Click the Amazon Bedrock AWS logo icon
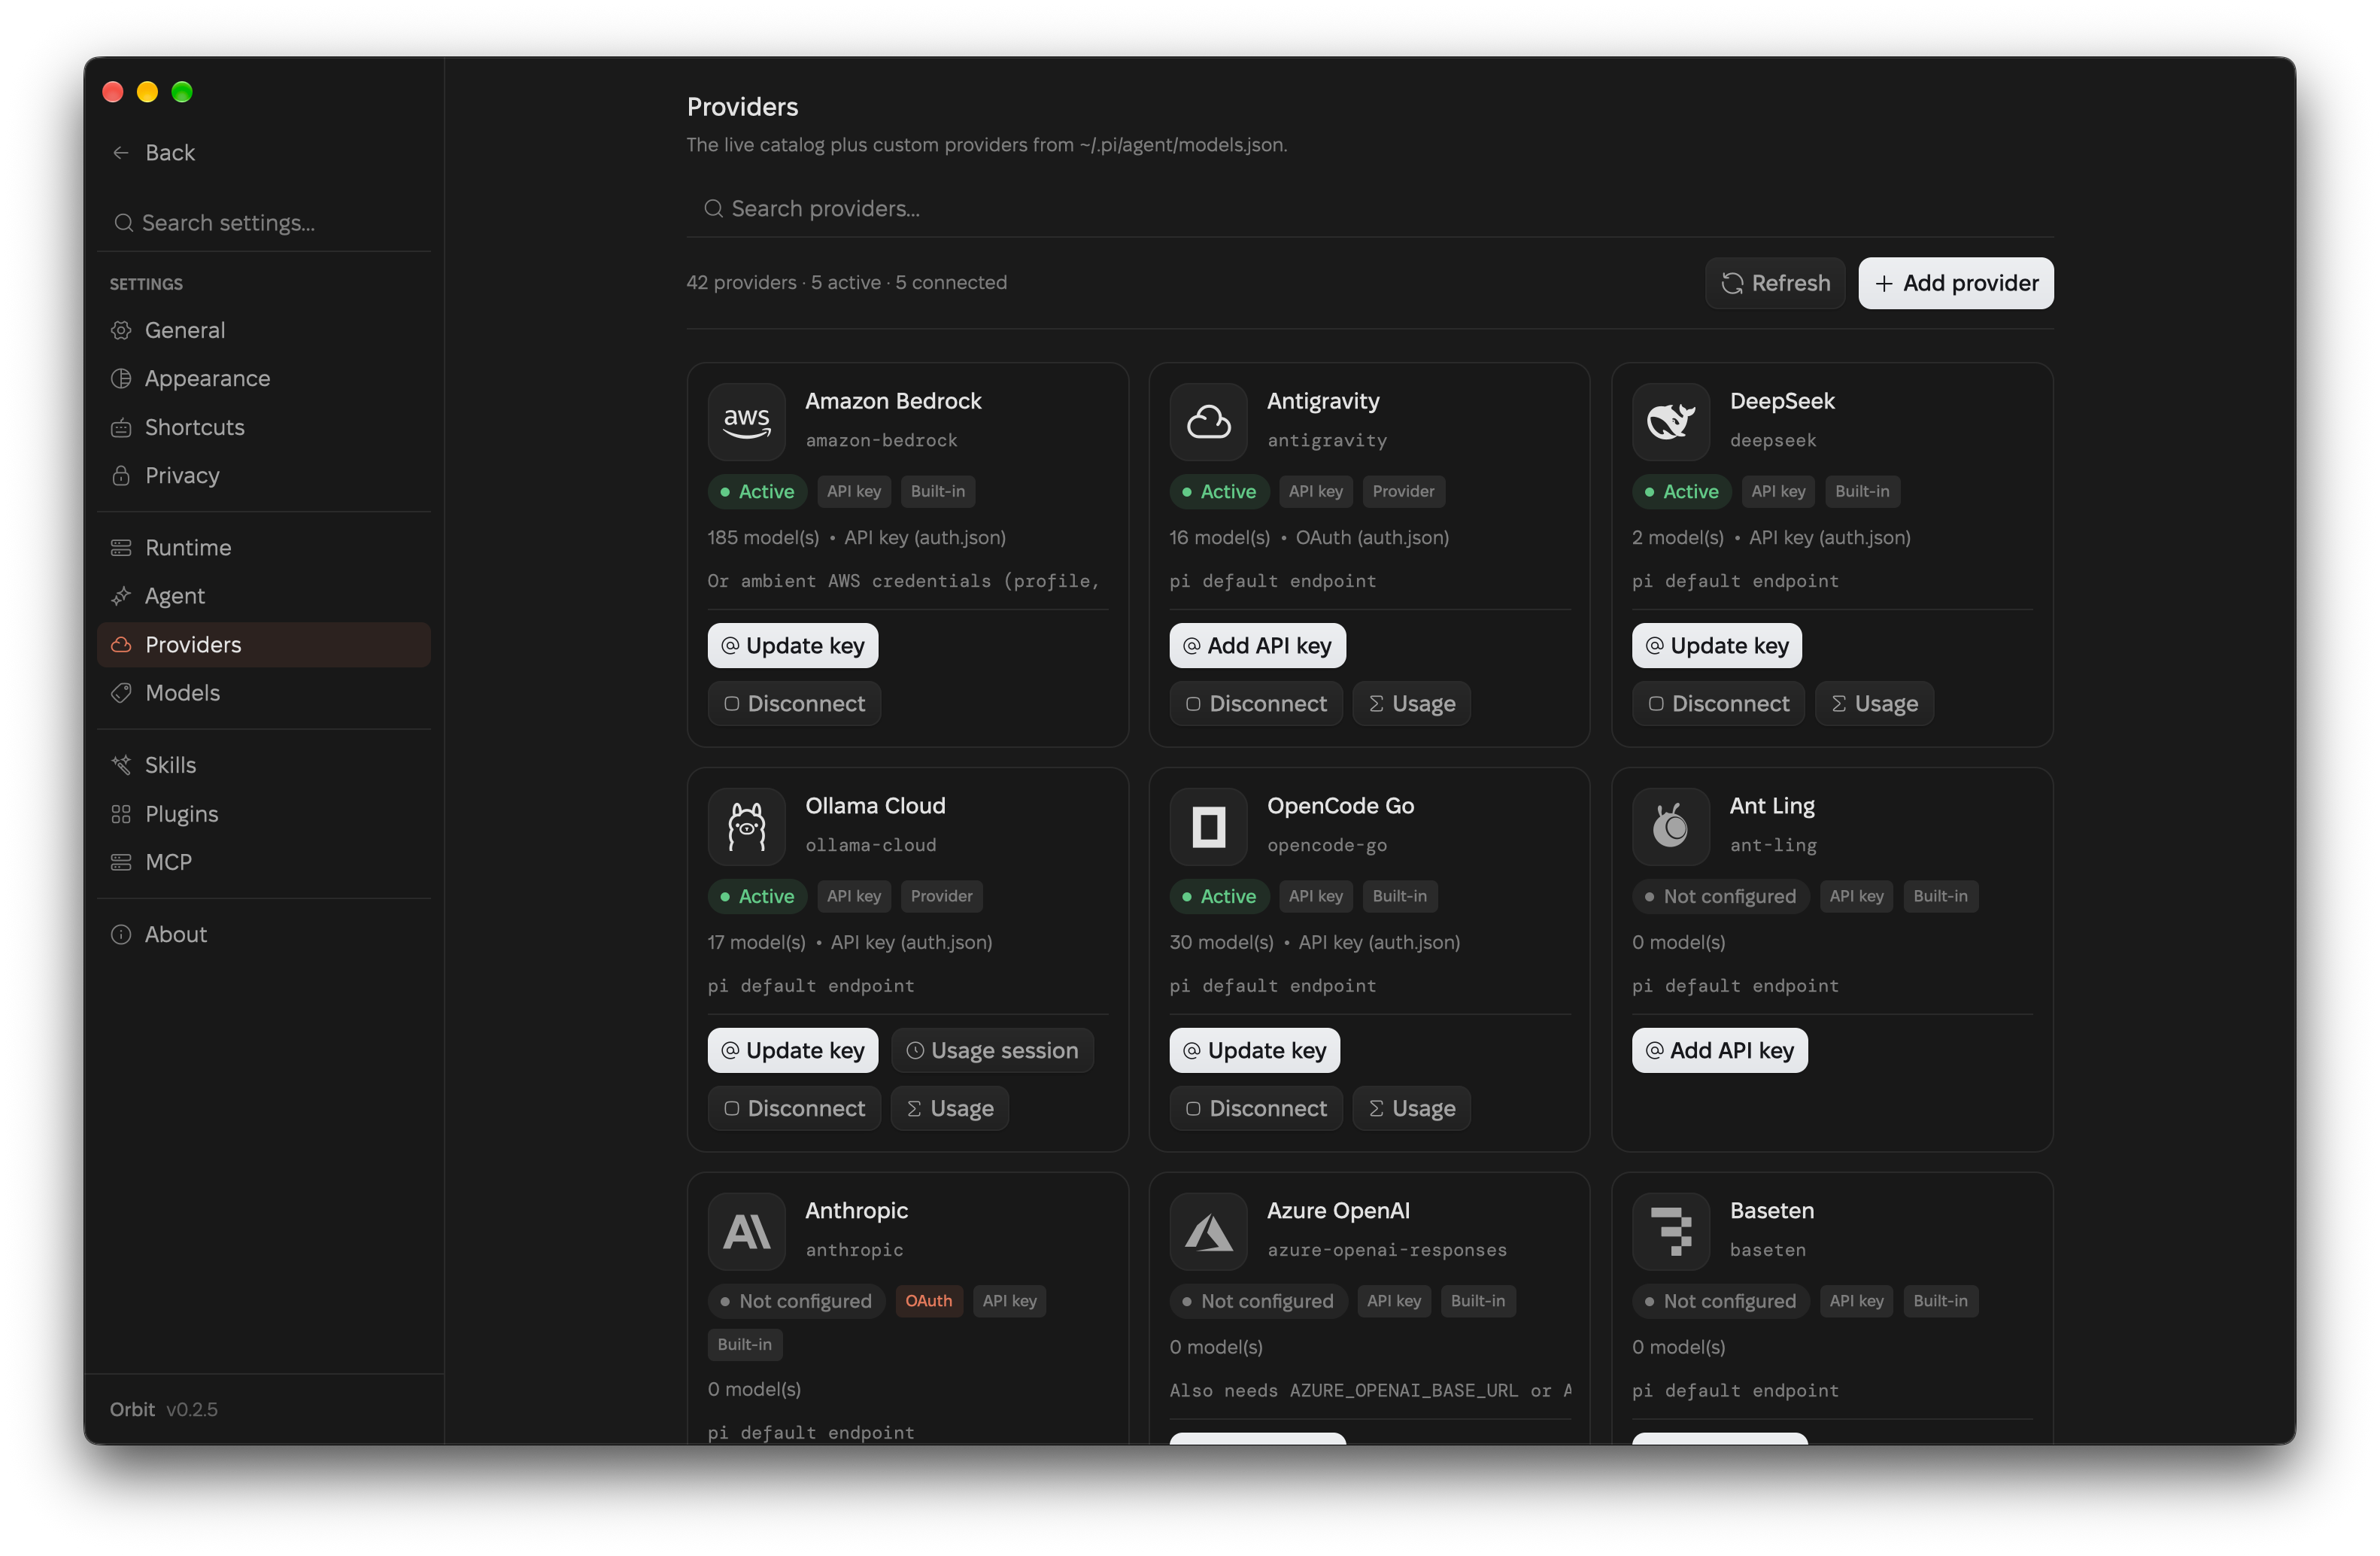The image size is (2380, 1556). click(x=746, y=421)
